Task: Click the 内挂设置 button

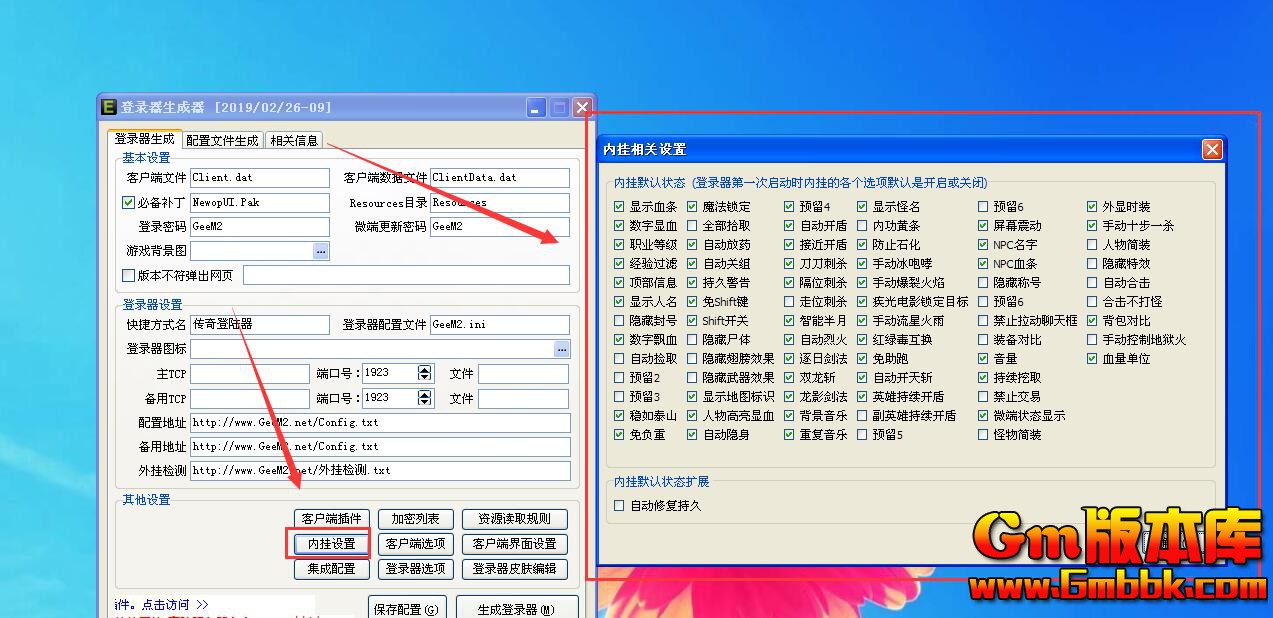Action: pyautogui.click(x=331, y=544)
